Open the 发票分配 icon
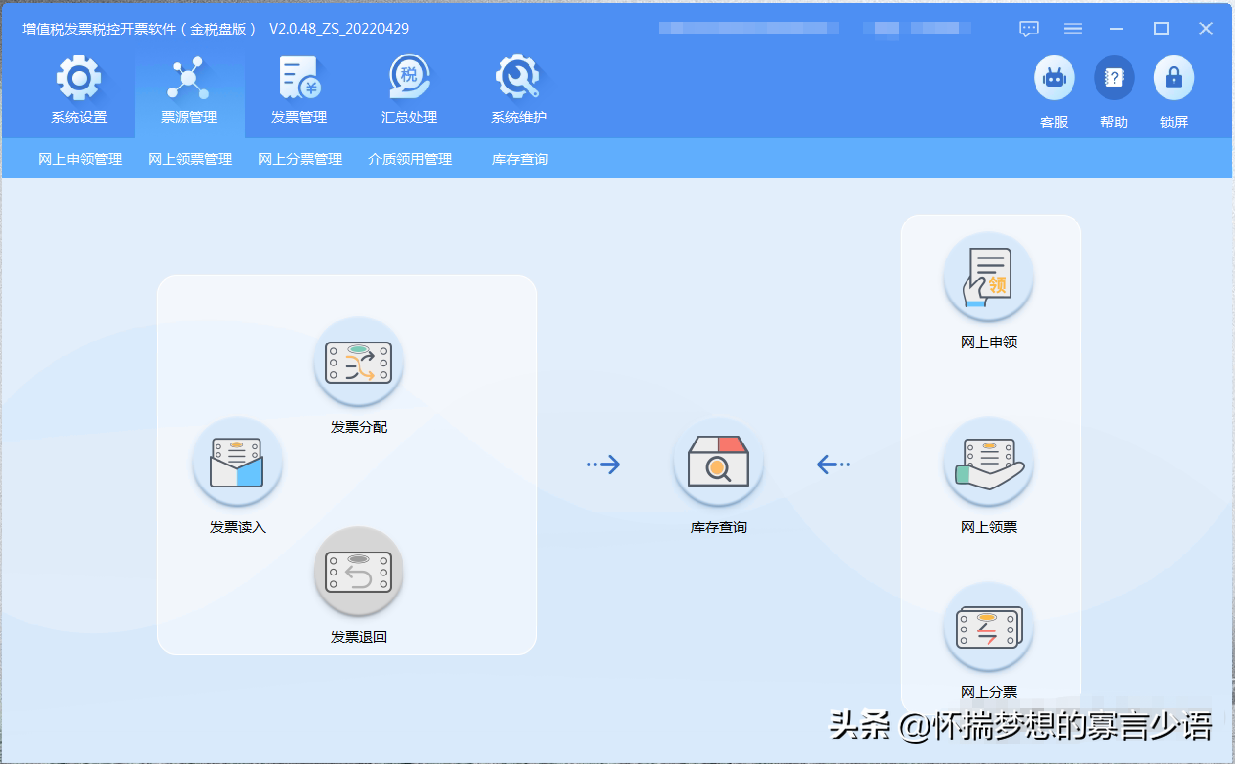 359,363
